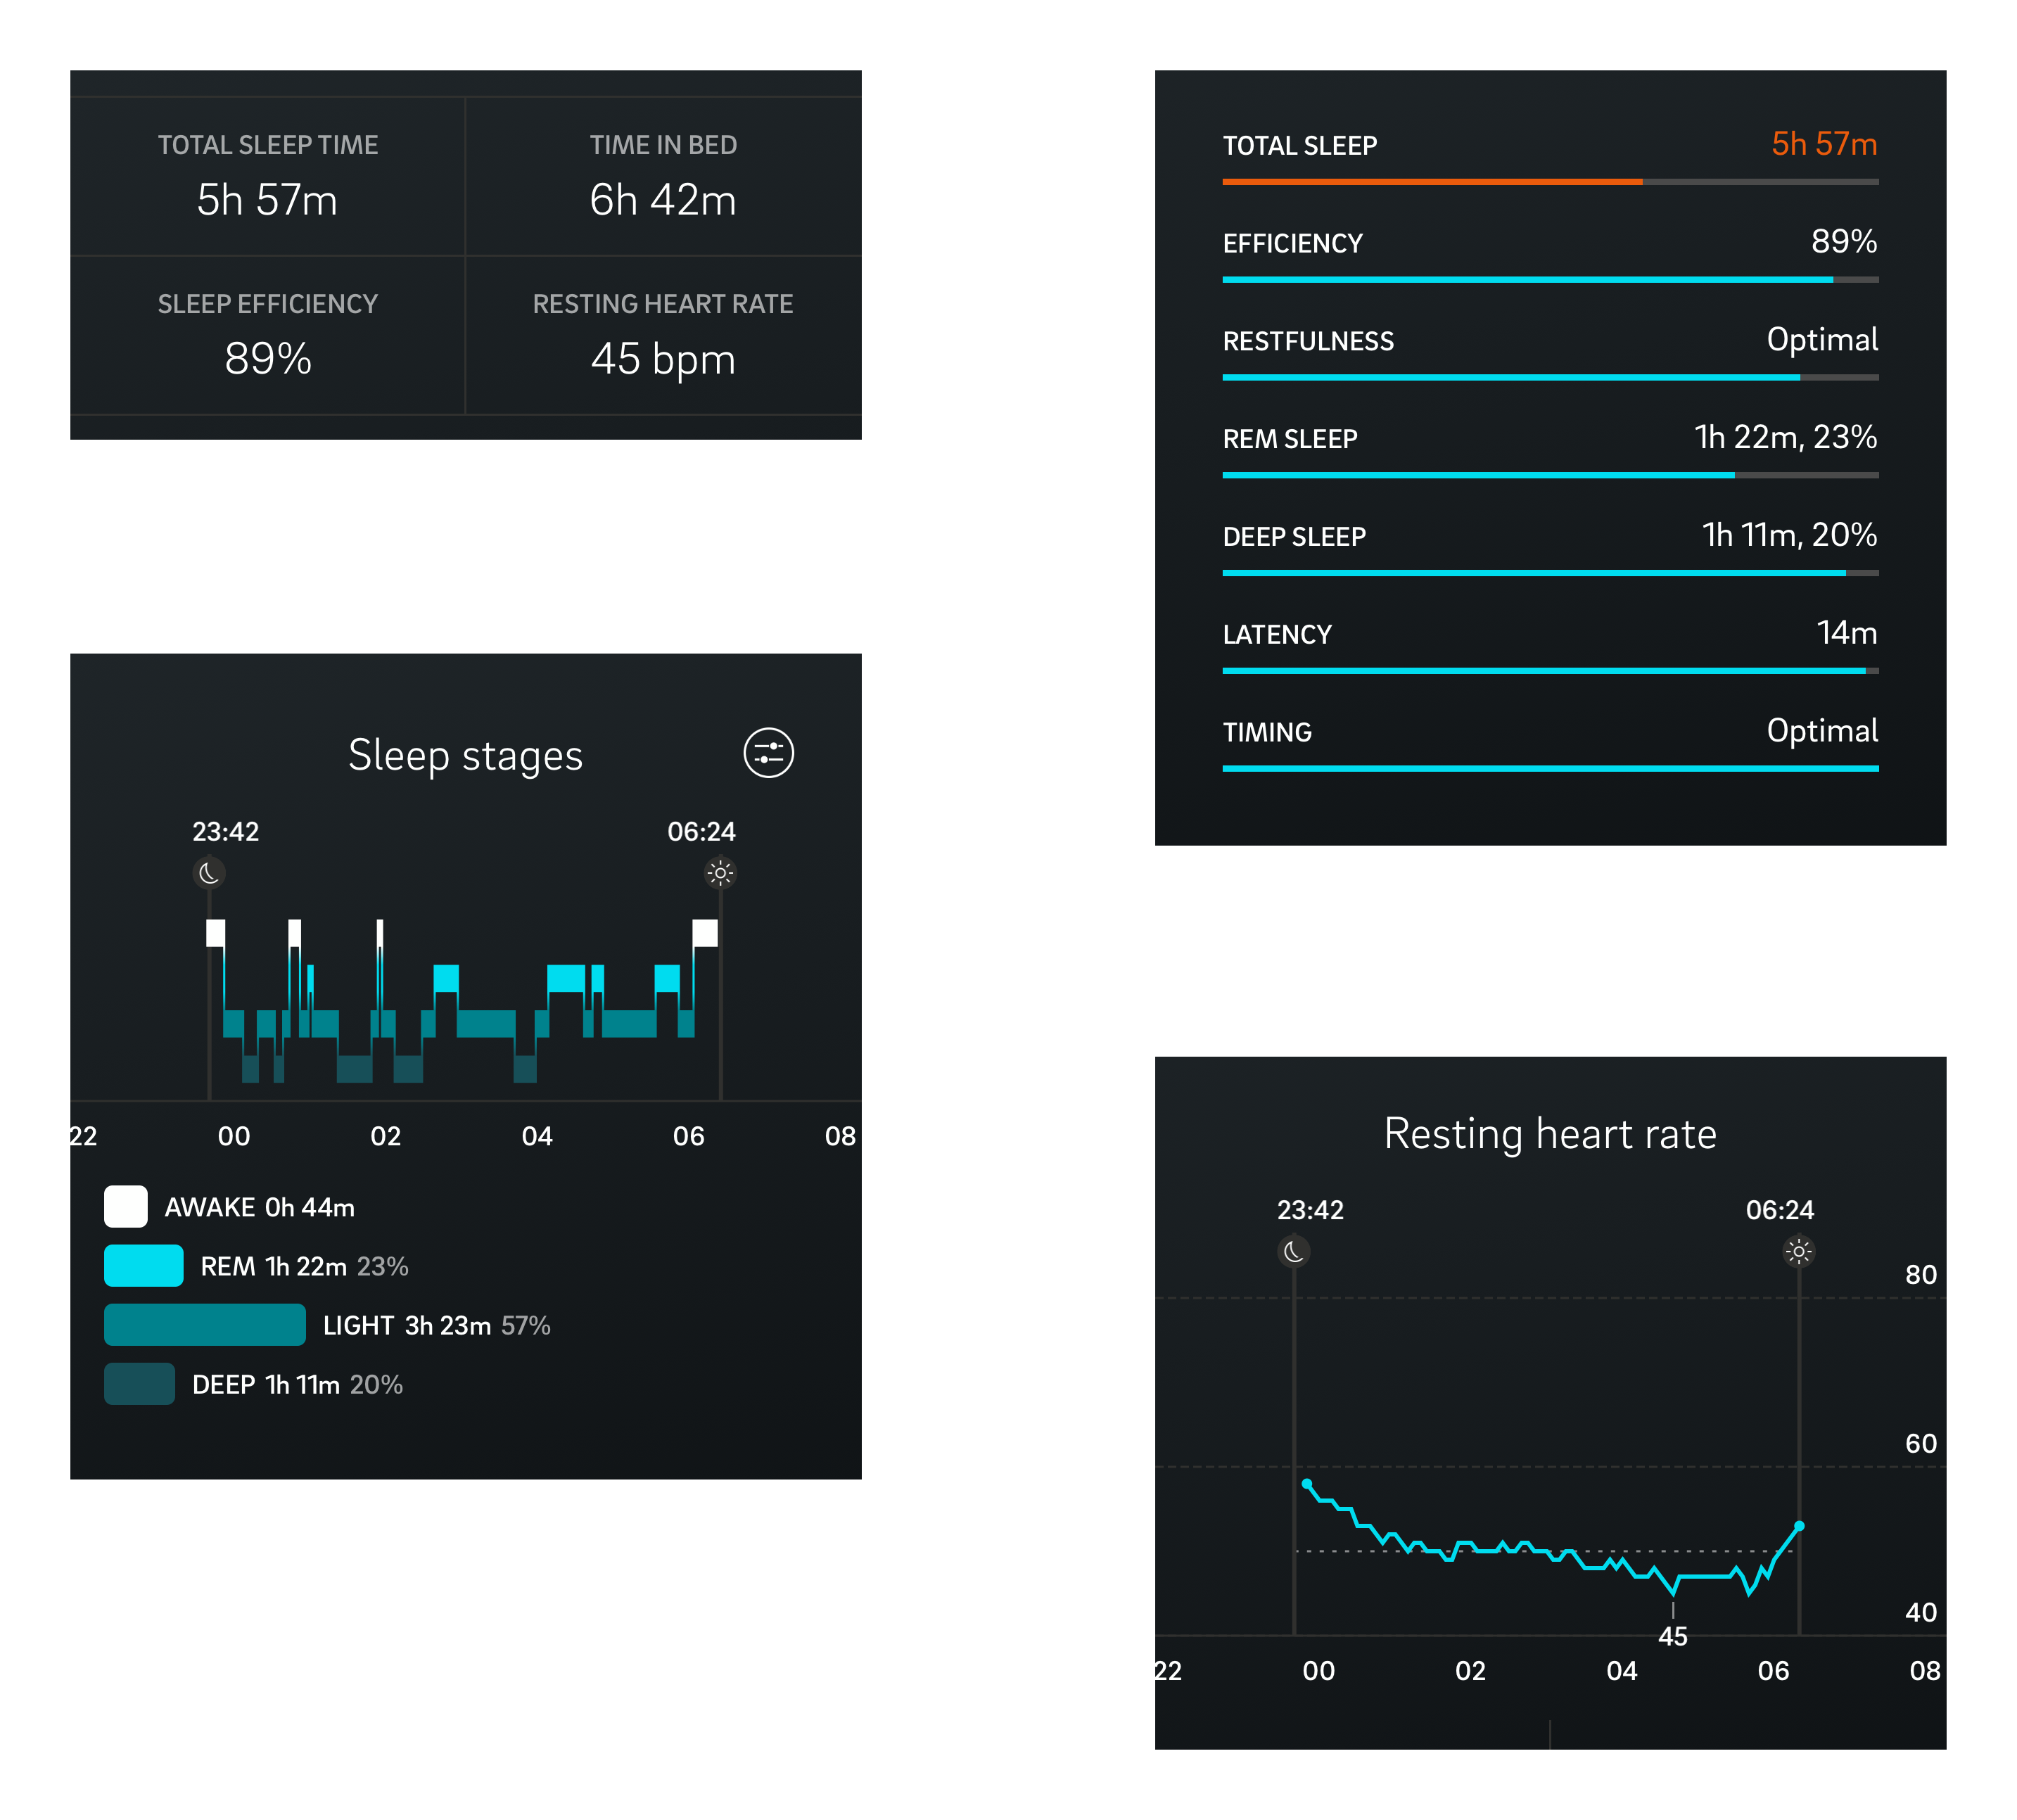This screenshot has height=1820, width=2017.
Task: Click the DEEP 1h 11m 20% legend text
Action: point(297,1385)
